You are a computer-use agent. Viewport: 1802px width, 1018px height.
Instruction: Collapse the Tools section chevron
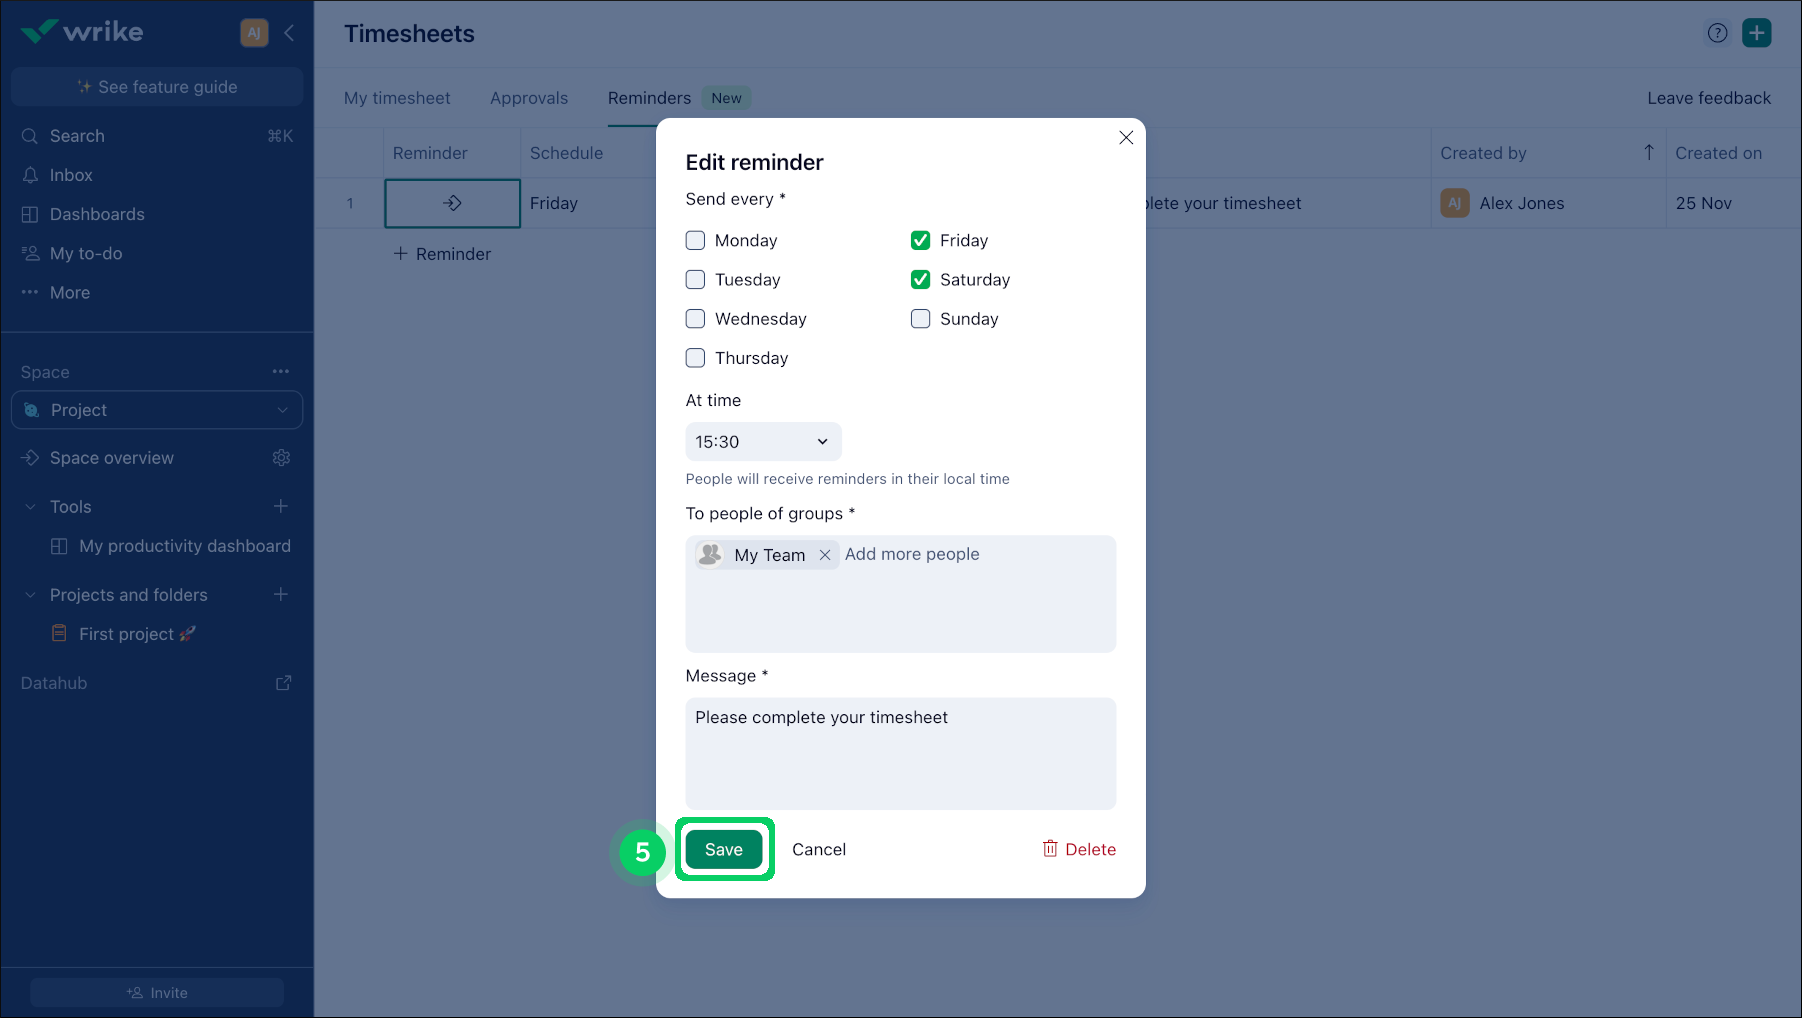(x=30, y=507)
